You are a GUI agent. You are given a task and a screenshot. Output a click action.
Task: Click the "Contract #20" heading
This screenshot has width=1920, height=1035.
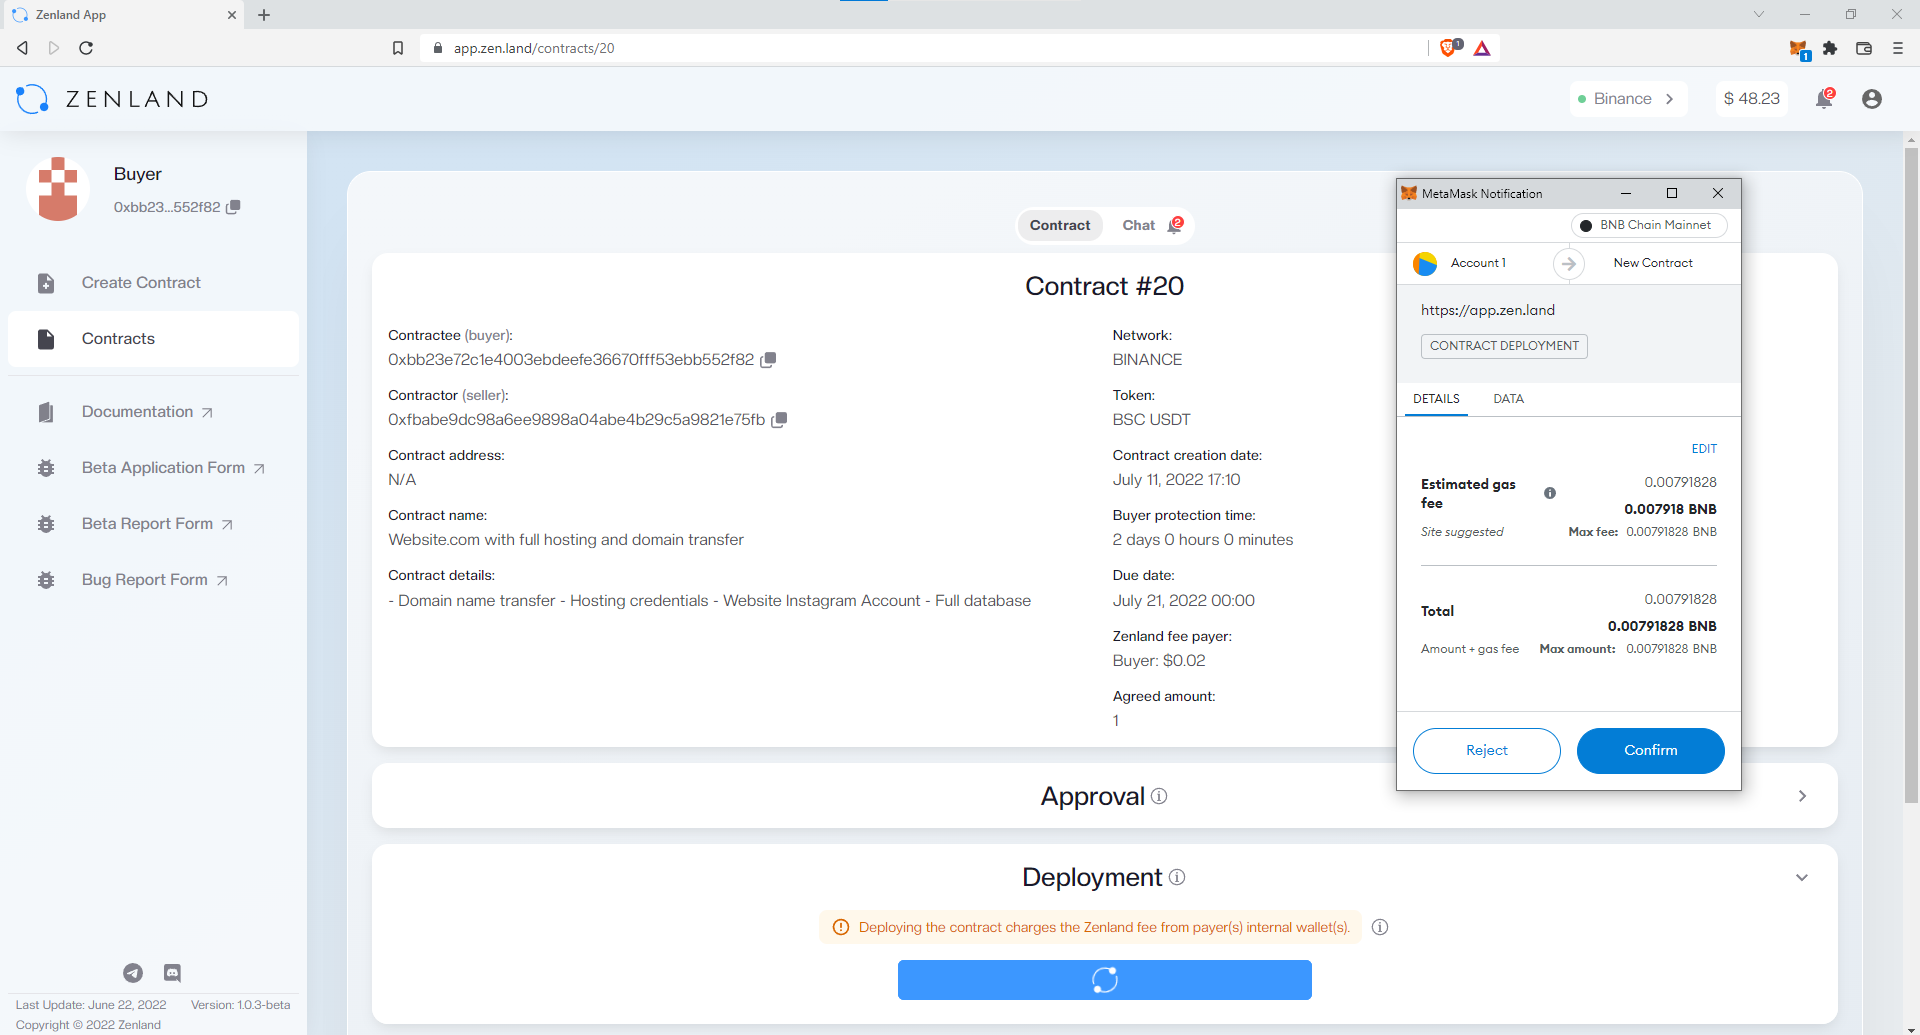pos(1105,286)
